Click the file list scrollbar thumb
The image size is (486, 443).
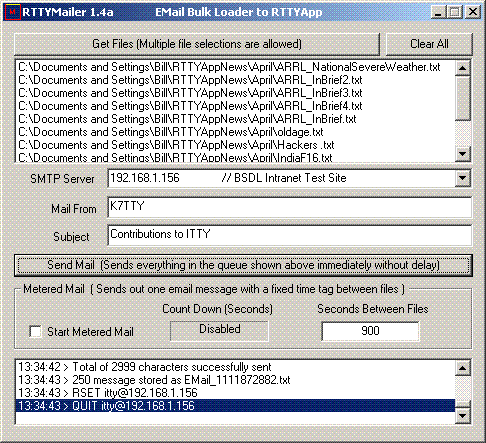(463, 98)
